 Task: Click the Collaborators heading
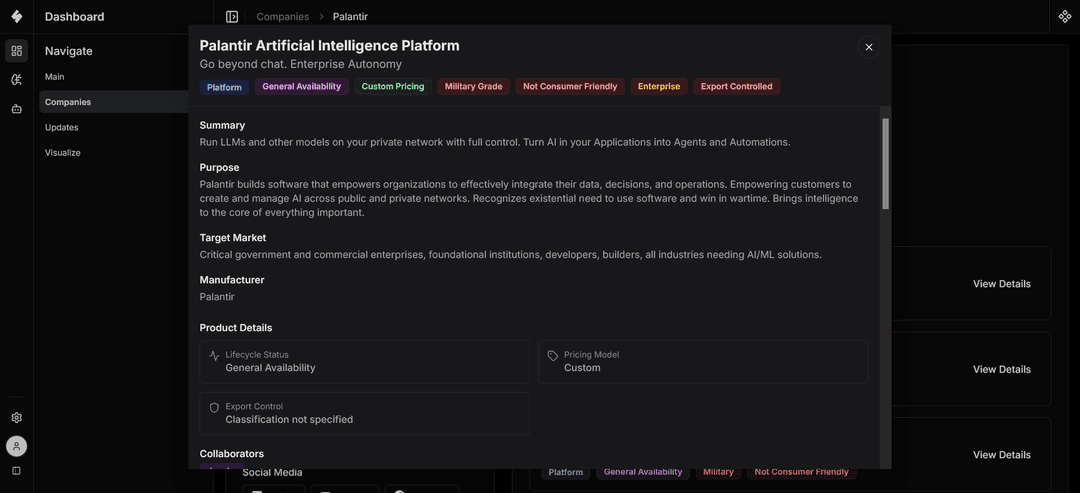point(231,454)
